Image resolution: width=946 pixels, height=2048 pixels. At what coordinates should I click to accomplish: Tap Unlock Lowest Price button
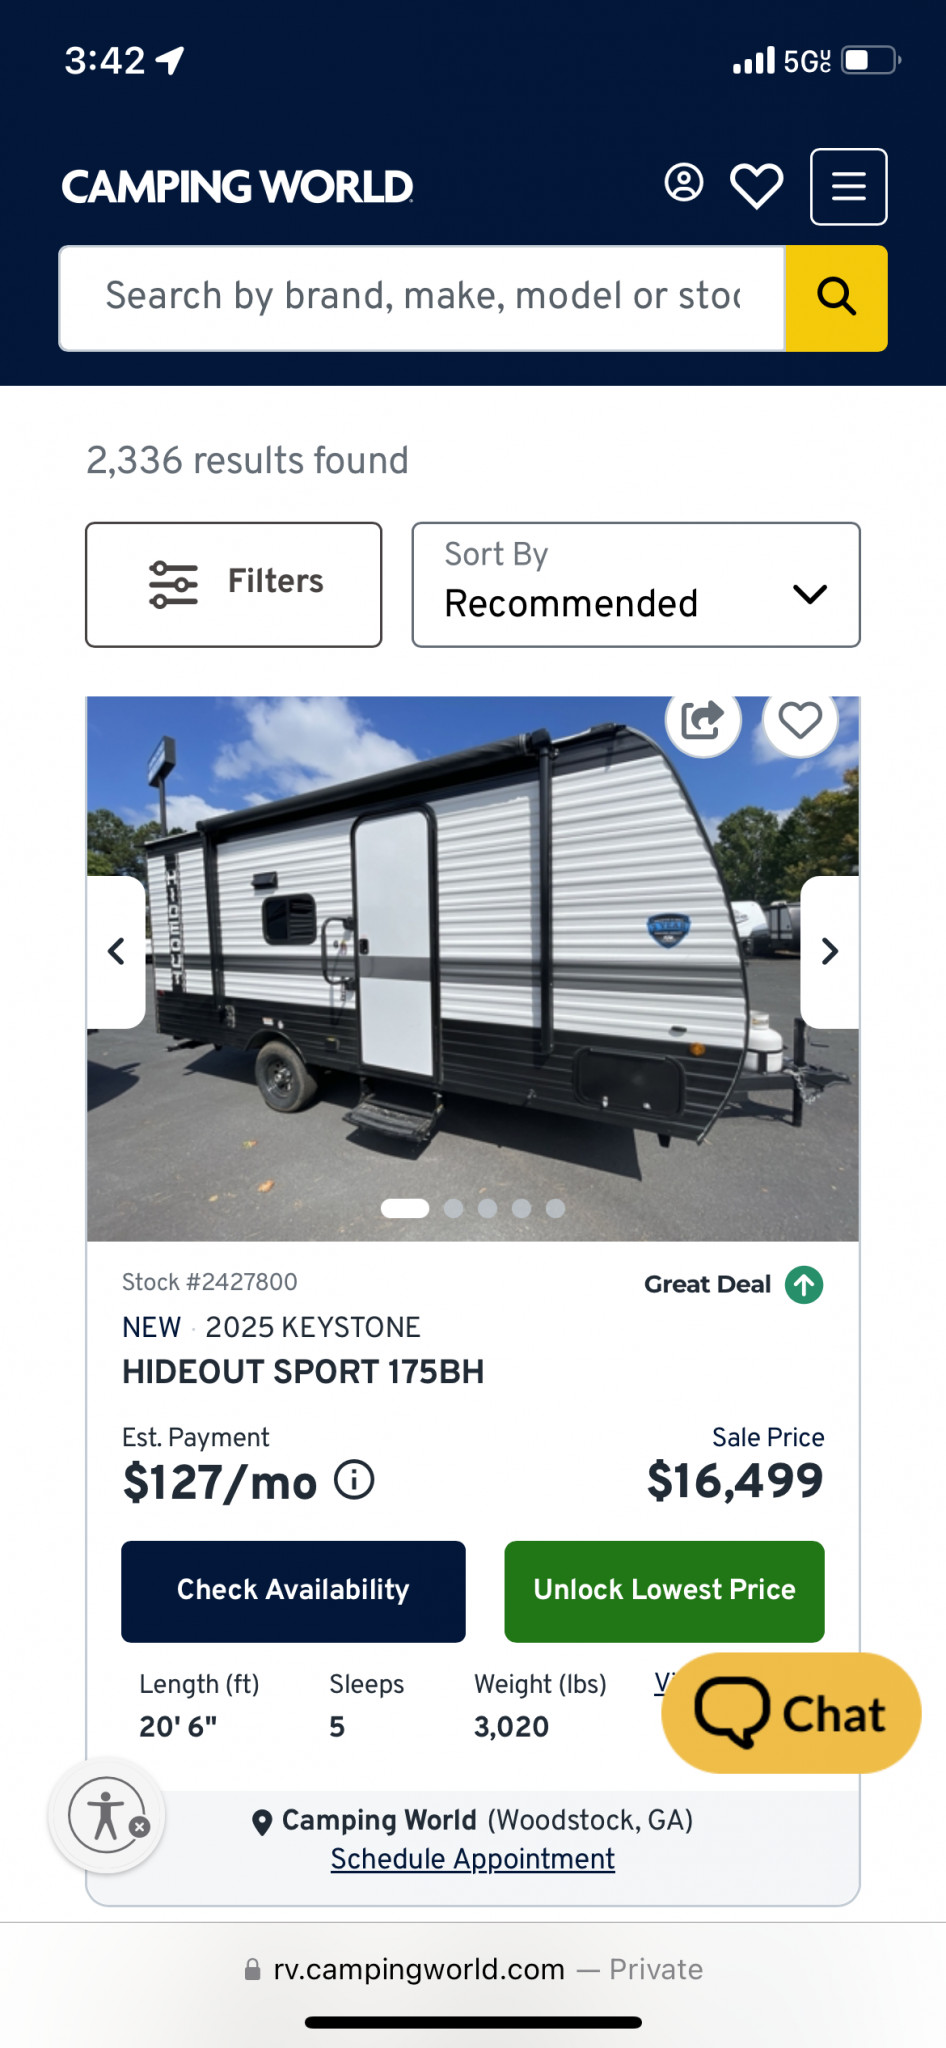click(x=664, y=1591)
